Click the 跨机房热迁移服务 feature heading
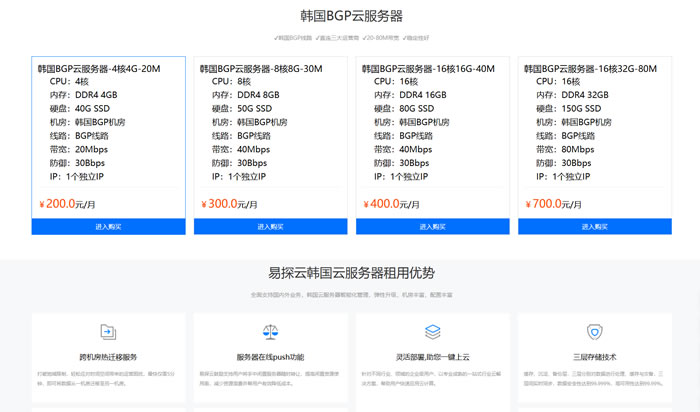The image size is (700, 412). click(108, 357)
